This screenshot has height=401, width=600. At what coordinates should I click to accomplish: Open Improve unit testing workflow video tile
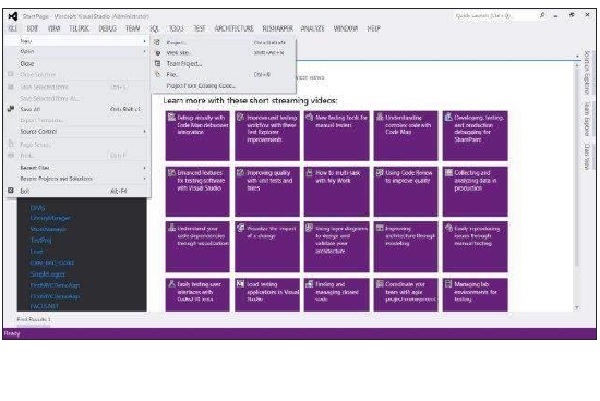point(267,135)
